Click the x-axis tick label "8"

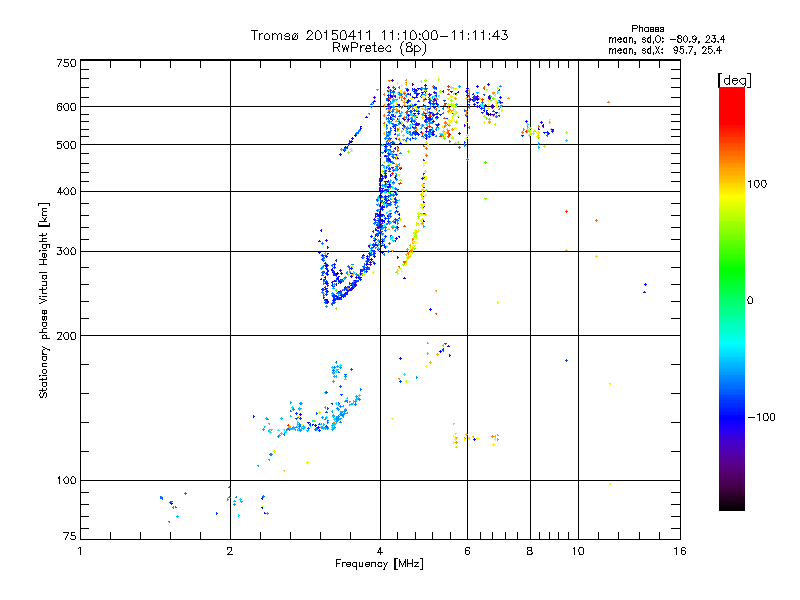point(530,551)
